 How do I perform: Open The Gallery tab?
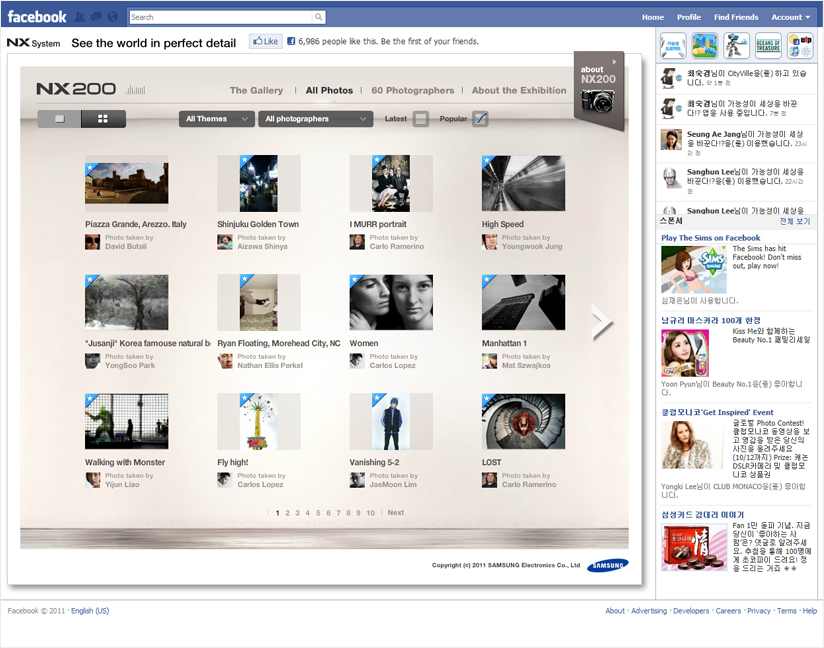pos(256,90)
